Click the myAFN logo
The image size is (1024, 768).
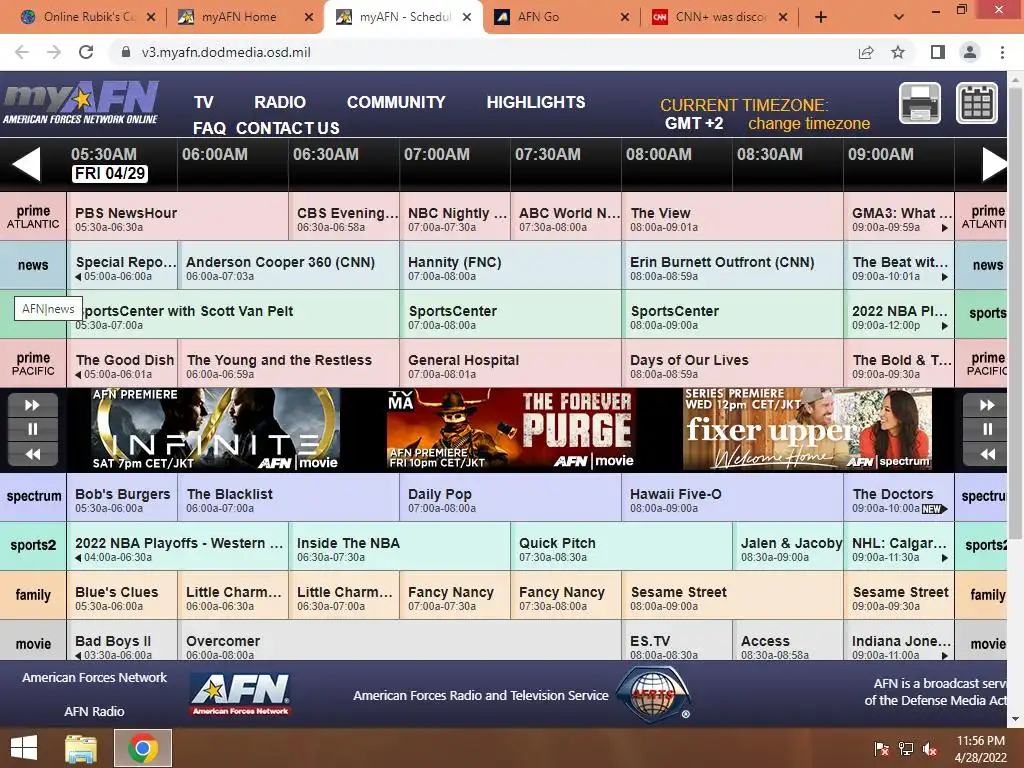click(x=81, y=103)
